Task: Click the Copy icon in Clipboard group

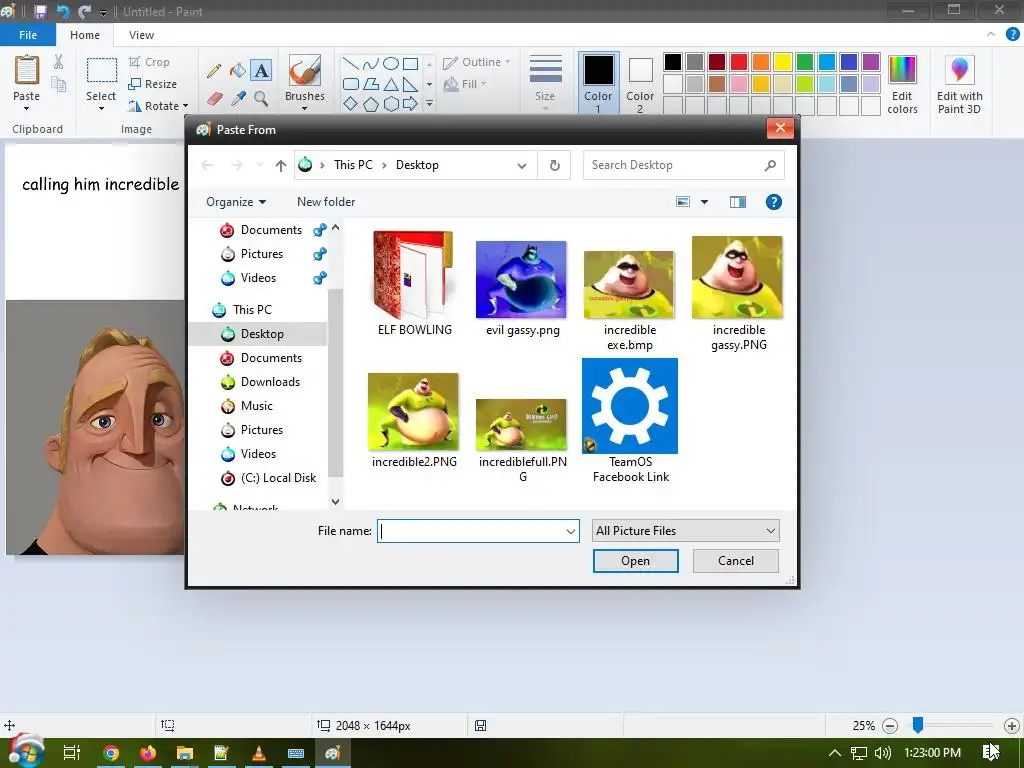Action: pyautogui.click(x=58, y=84)
